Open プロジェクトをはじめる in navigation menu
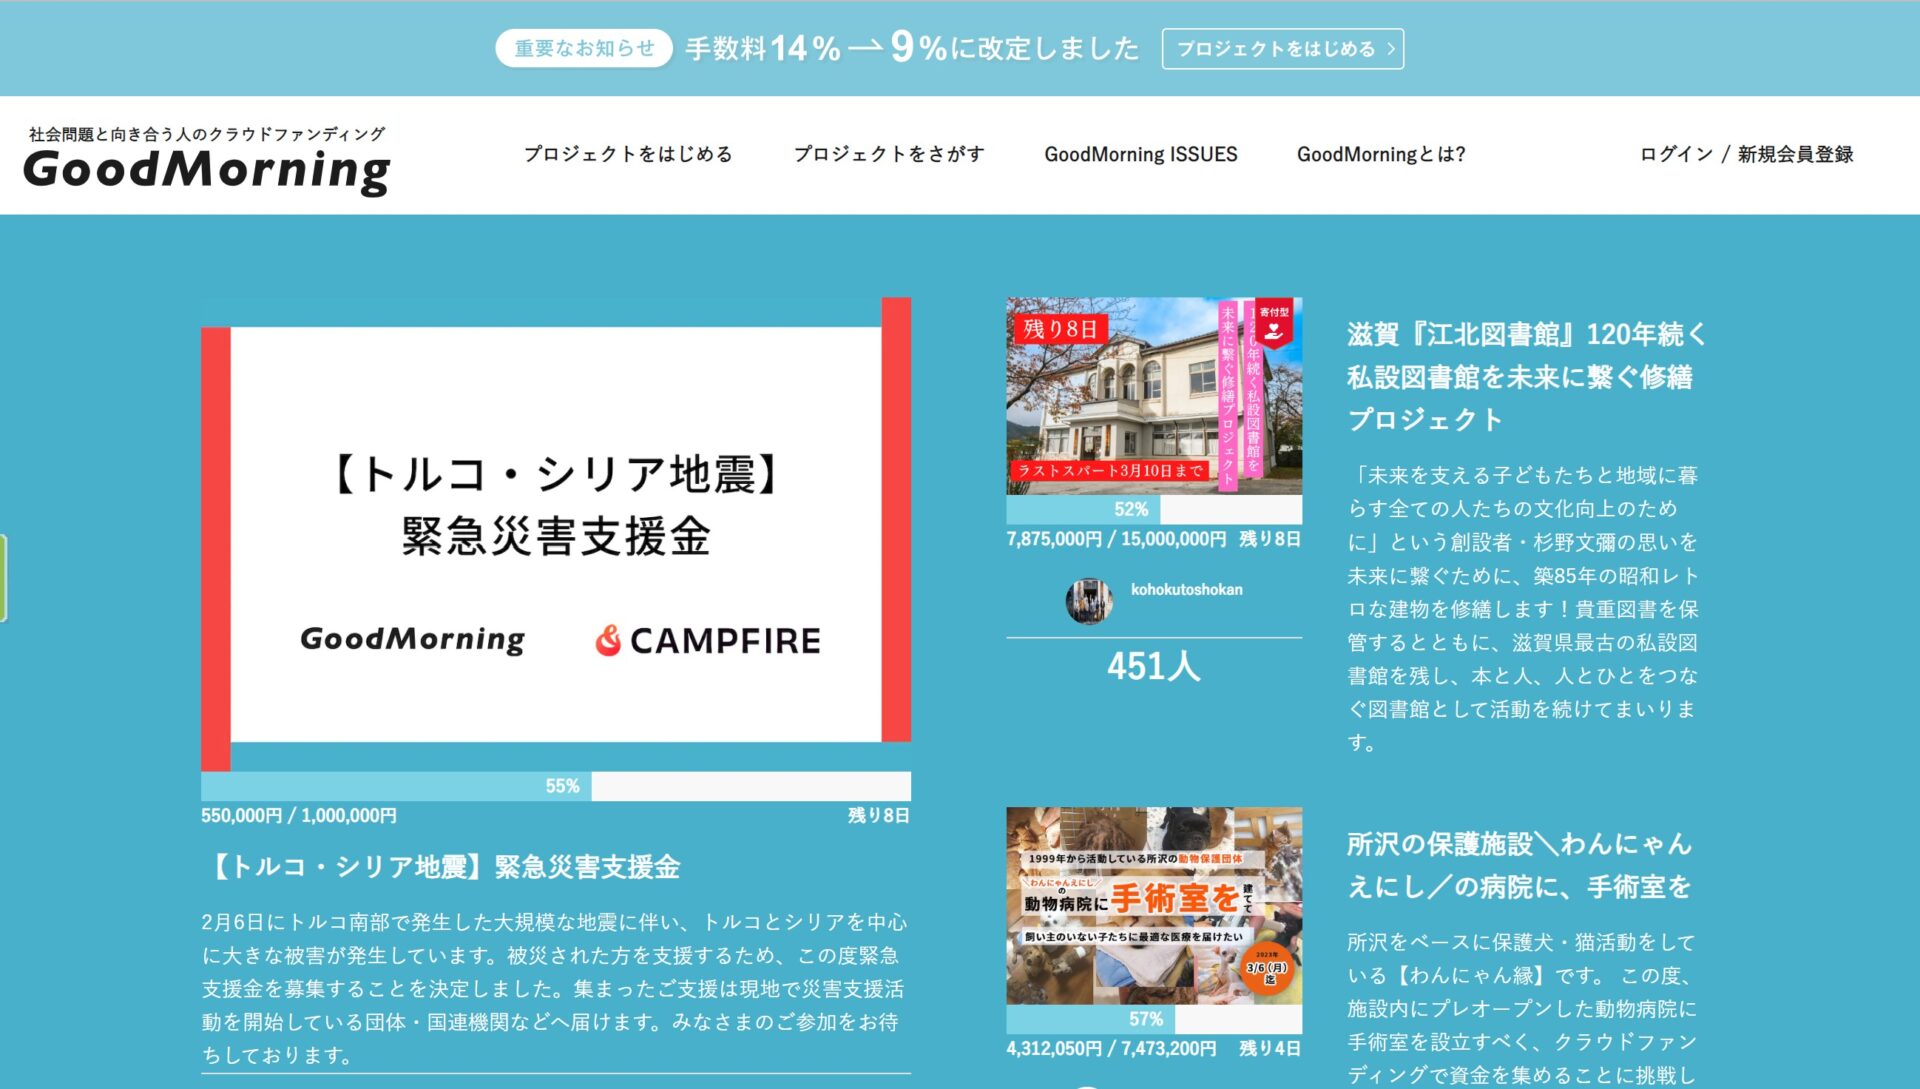 (628, 154)
